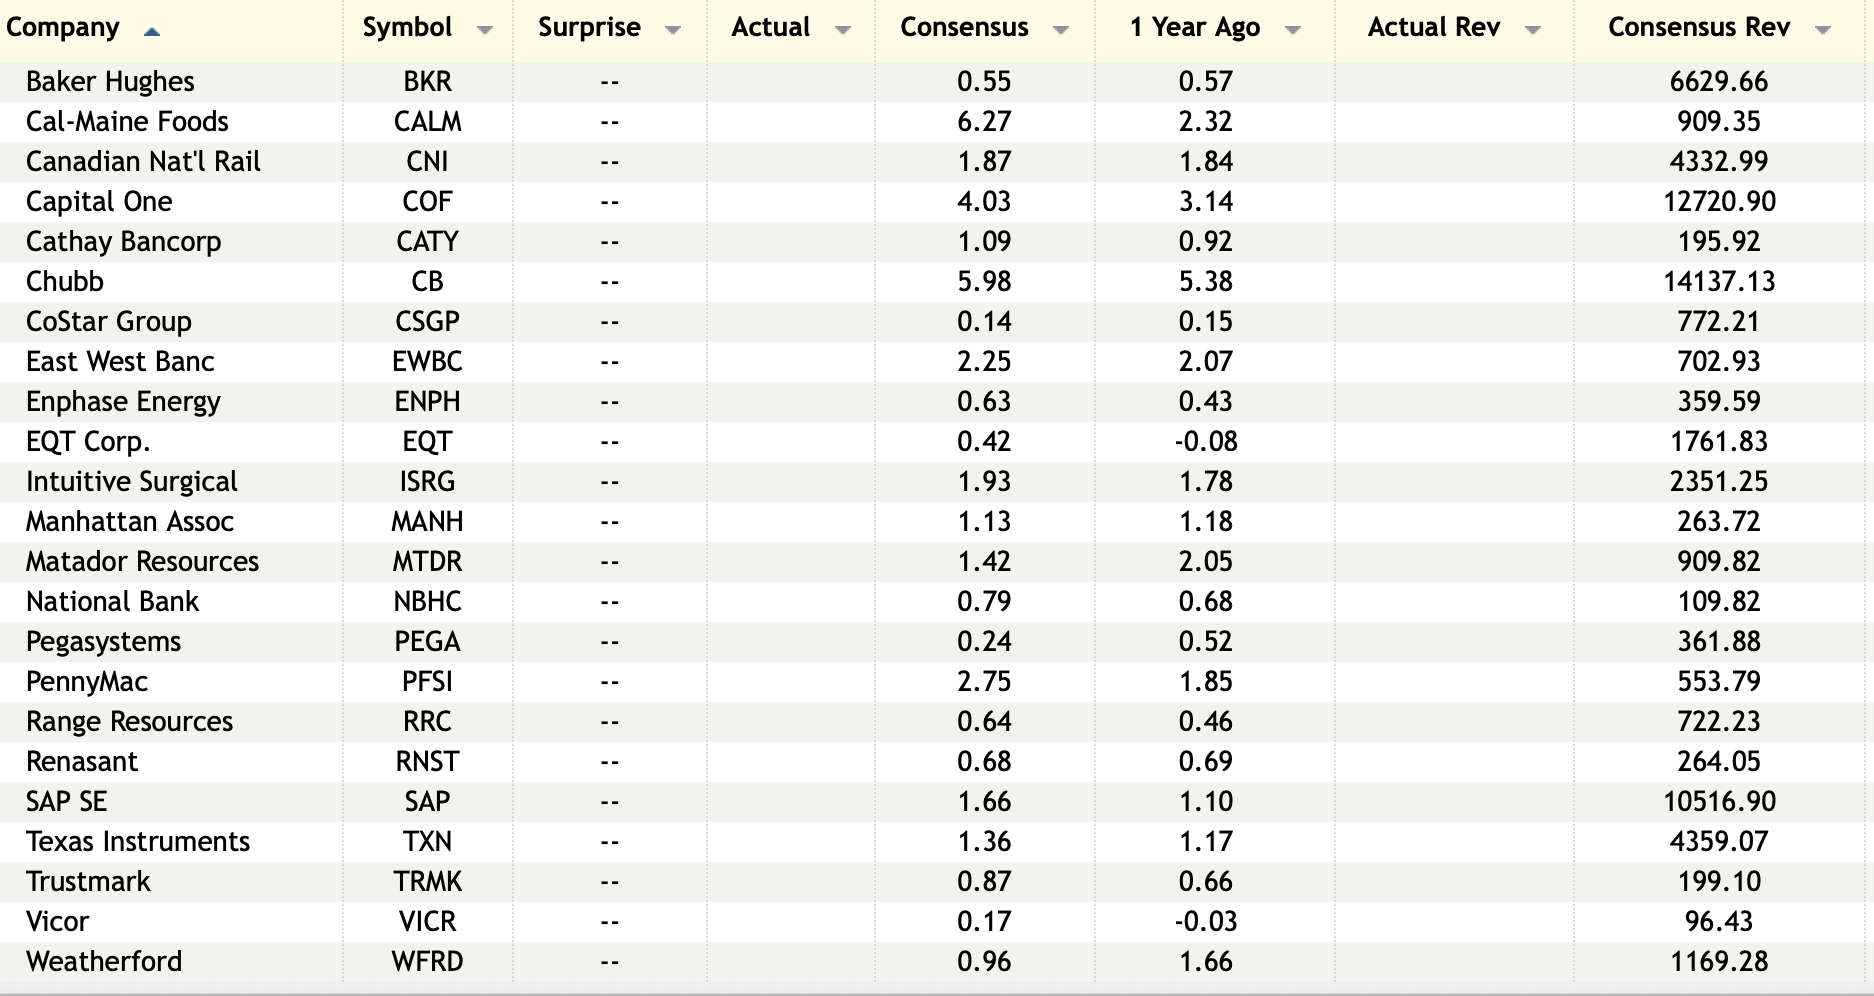Click the CALM ticker symbol
The width and height of the screenshot is (1874, 996).
pyautogui.click(x=427, y=122)
